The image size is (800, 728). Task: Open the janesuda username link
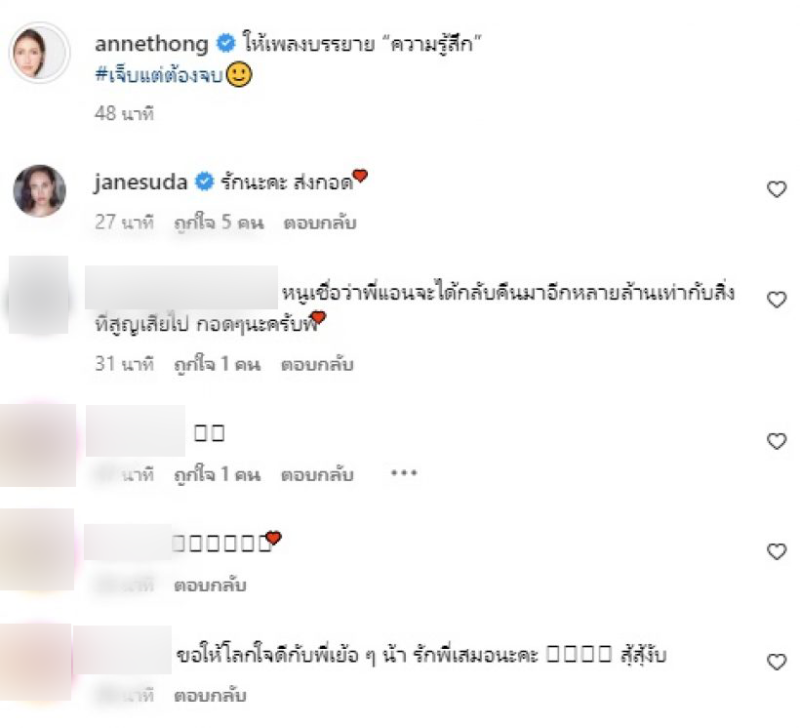pos(141,182)
